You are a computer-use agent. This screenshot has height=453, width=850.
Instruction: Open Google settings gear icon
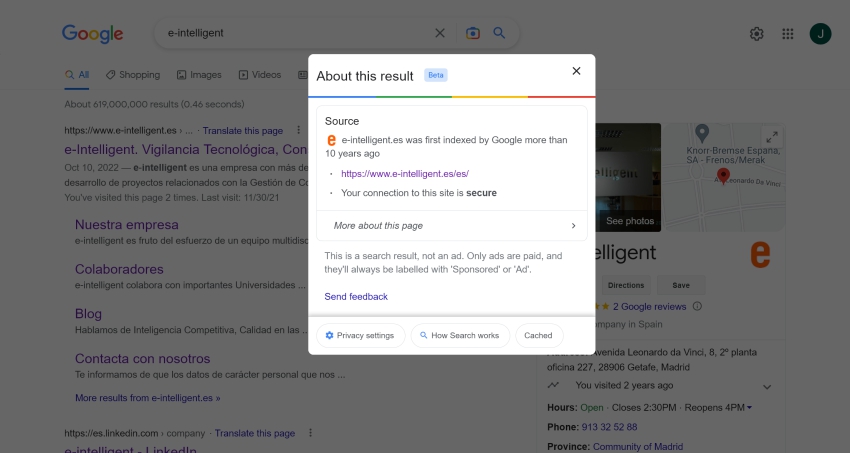757,34
